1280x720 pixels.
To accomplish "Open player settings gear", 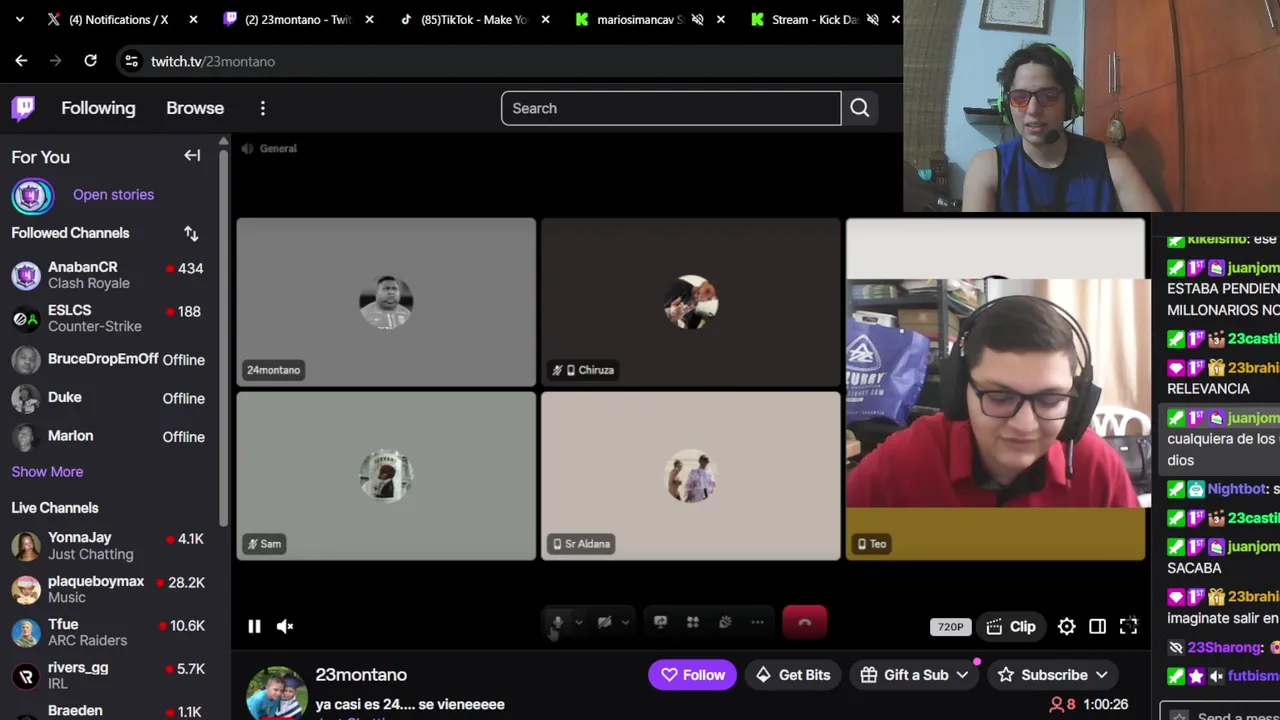I will click(x=1067, y=627).
